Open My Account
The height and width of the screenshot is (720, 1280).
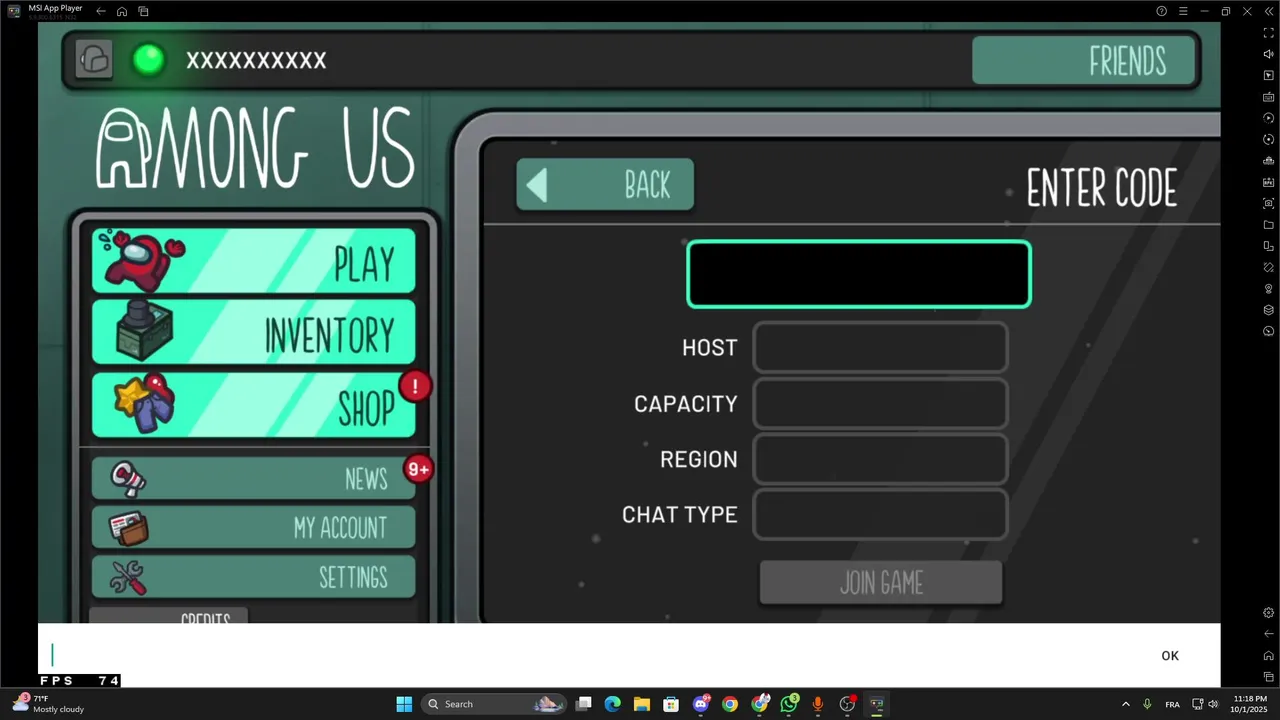(x=254, y=527)
